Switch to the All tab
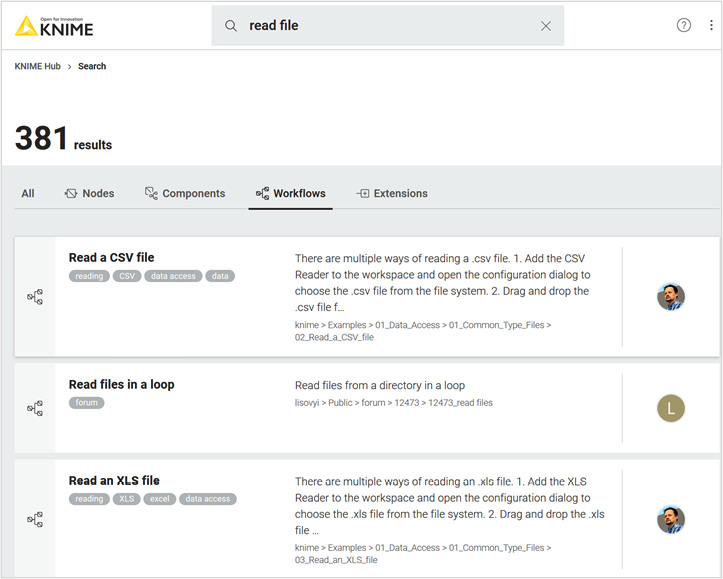This screenshot has width=723, height=579. click(28, 194)
